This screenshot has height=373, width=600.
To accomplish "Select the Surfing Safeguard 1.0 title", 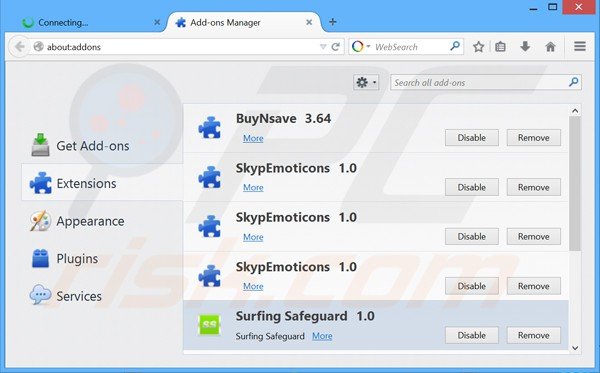I will pyautogui.click(x=305, y=316).
